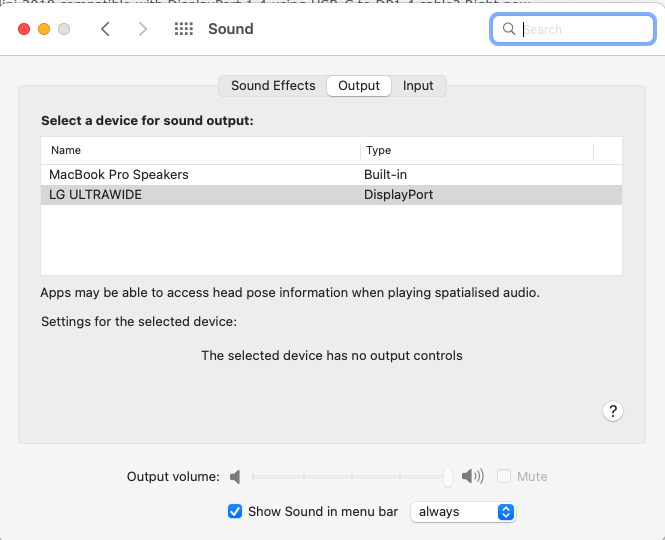Switch to the Input tab
665x540 pixels.
point(418,86)
